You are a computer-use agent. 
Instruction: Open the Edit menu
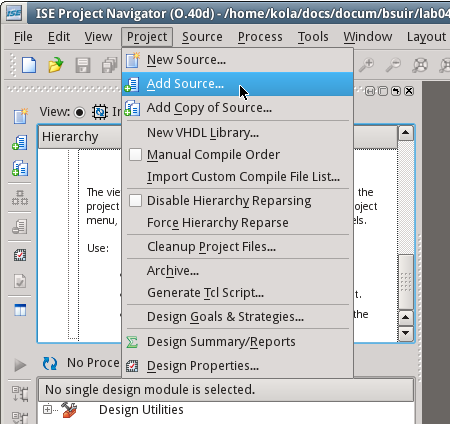click(59, 37)
